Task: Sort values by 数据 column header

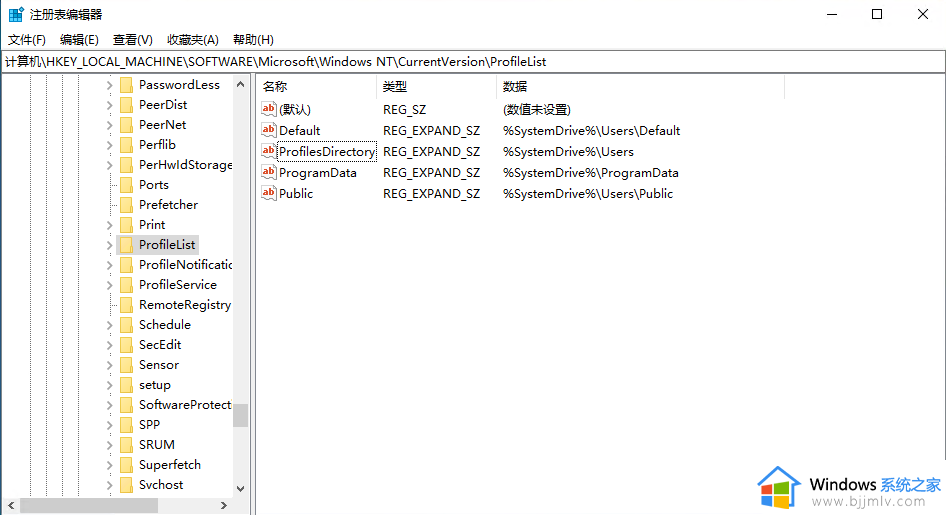Action: [641, 87]
